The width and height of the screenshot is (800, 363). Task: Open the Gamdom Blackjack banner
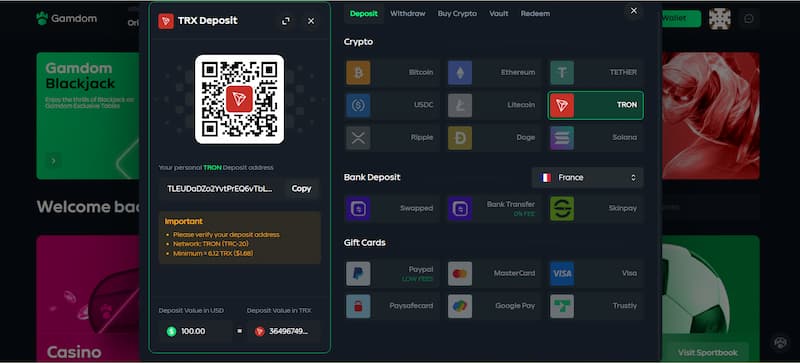[87, 116]
